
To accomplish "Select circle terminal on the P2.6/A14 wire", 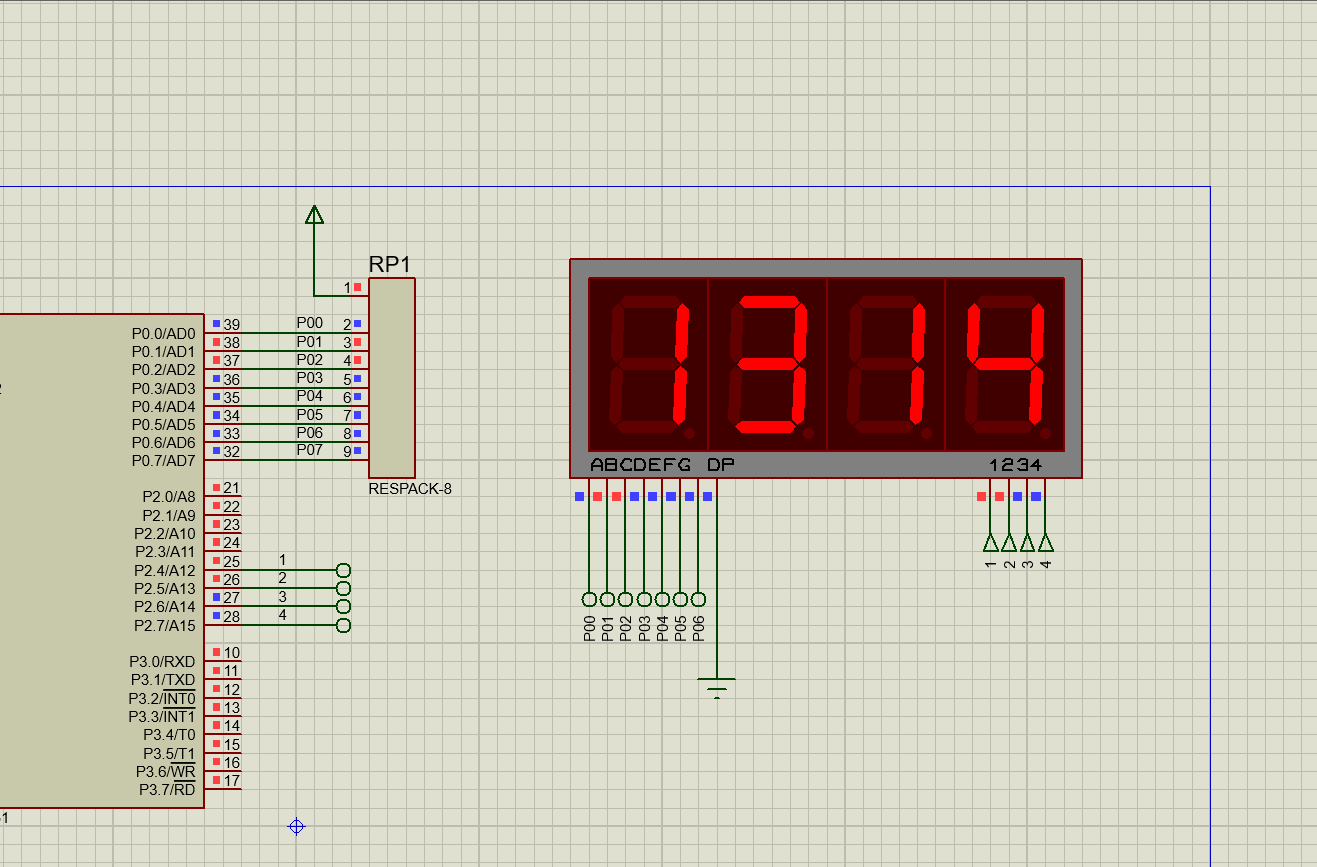I will [344, 607].
